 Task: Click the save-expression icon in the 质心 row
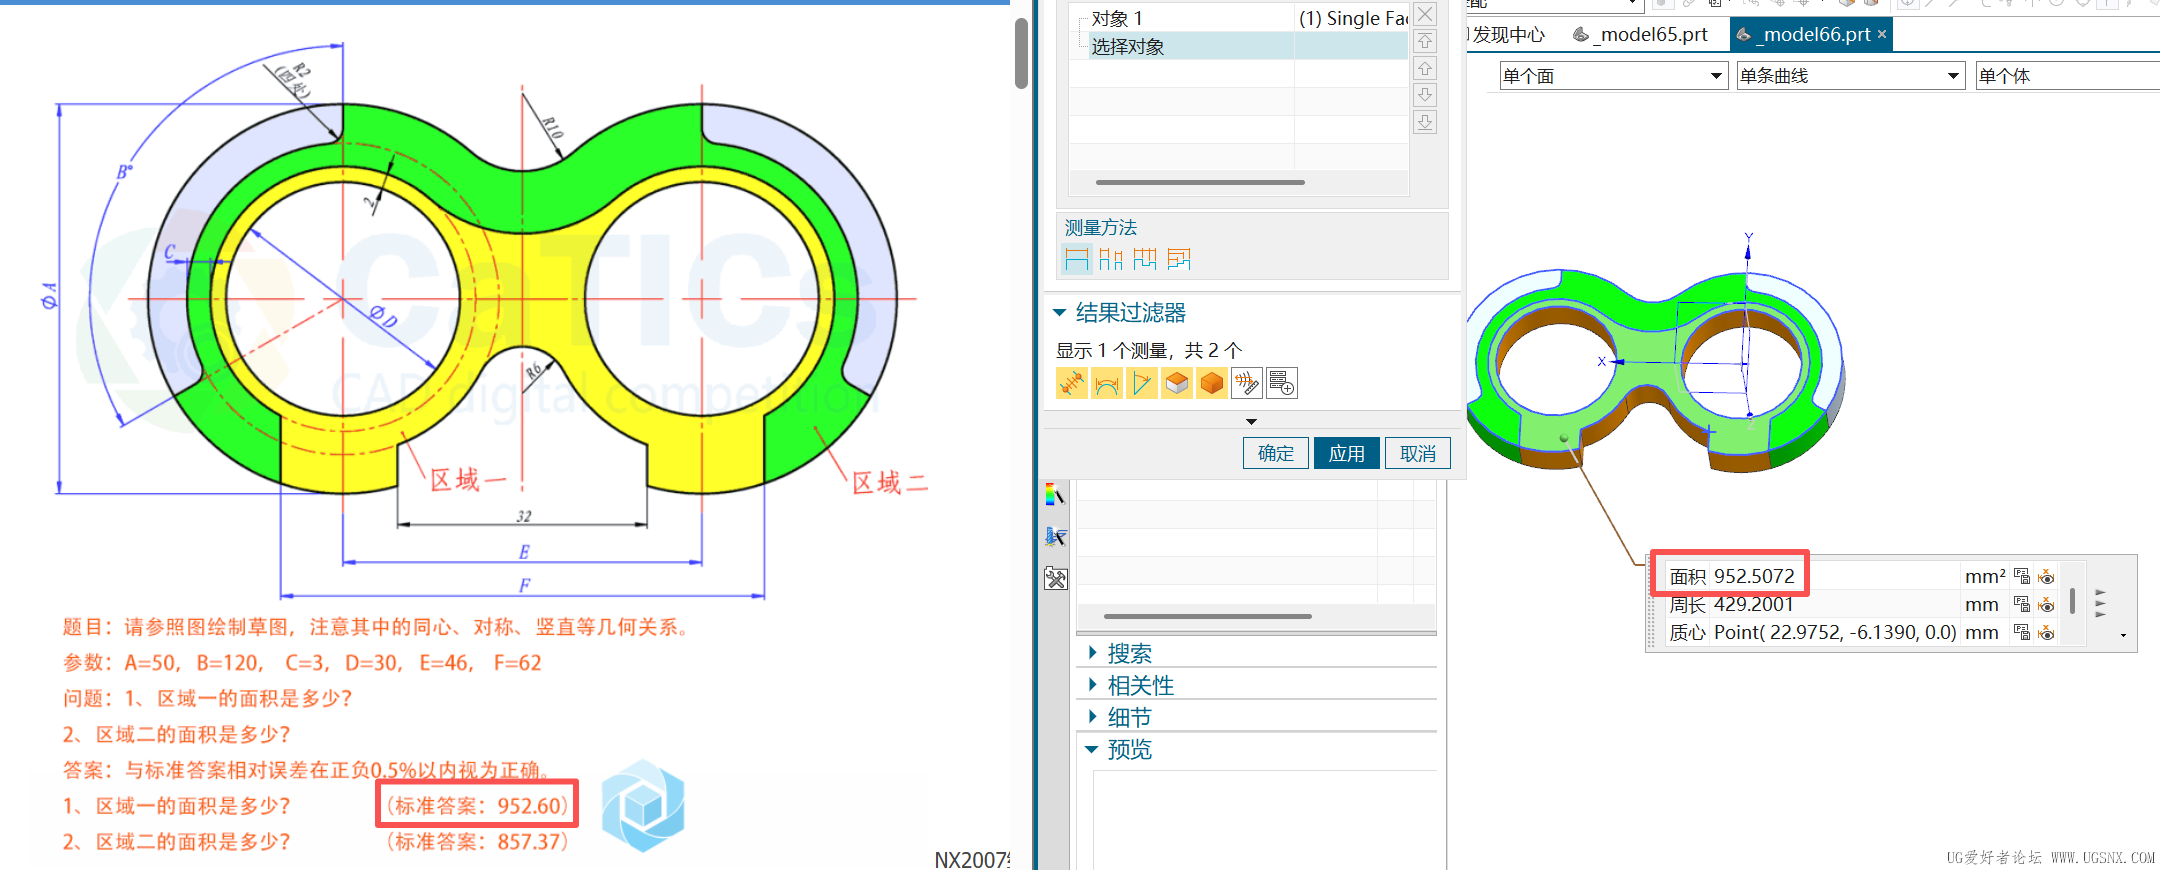pyautogui.click(x=2022, y=632)
